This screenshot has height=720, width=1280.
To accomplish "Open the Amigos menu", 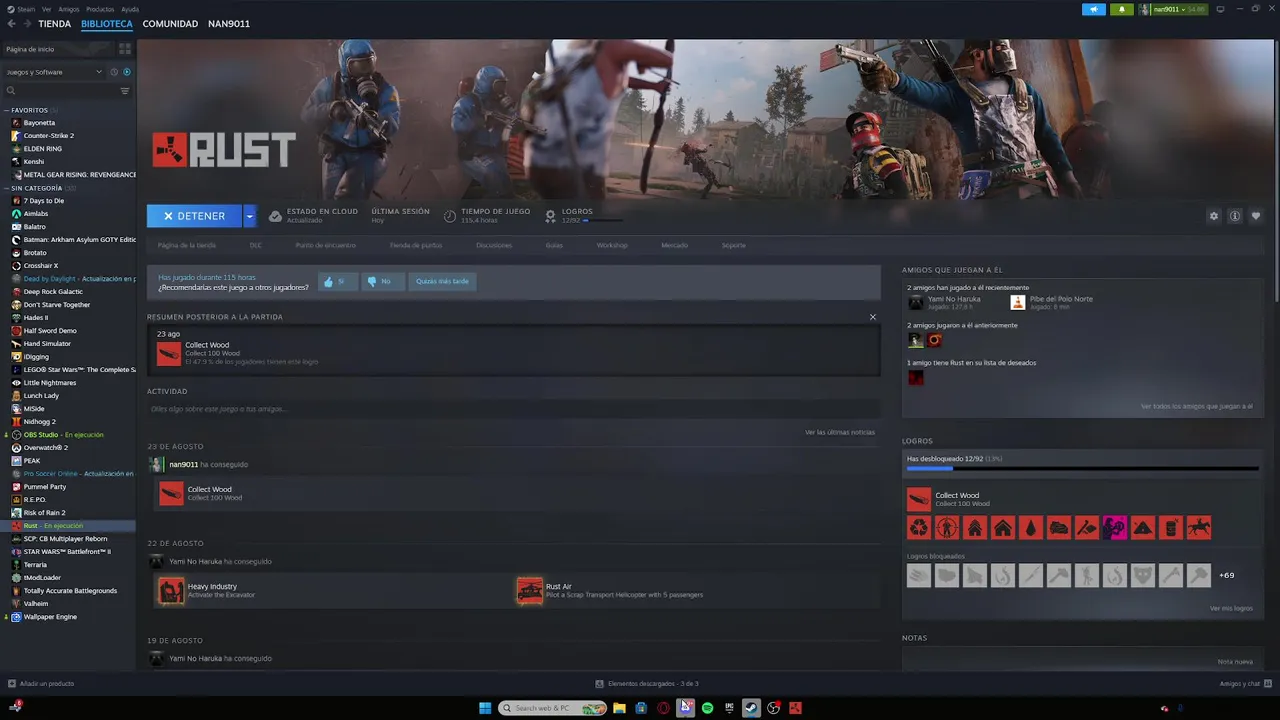I will 68,9.
